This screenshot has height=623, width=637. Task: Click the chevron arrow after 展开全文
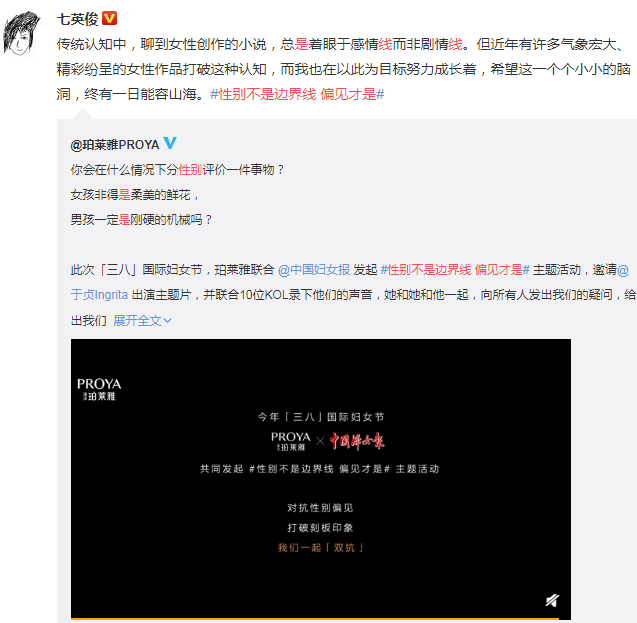pyautogui.click(x=167, y=321)
